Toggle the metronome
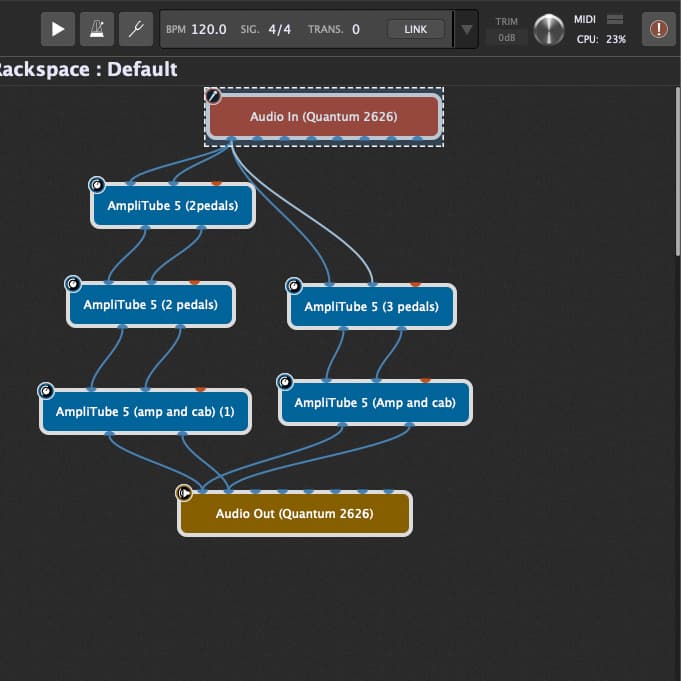681x681 pixels. point(97,29)
